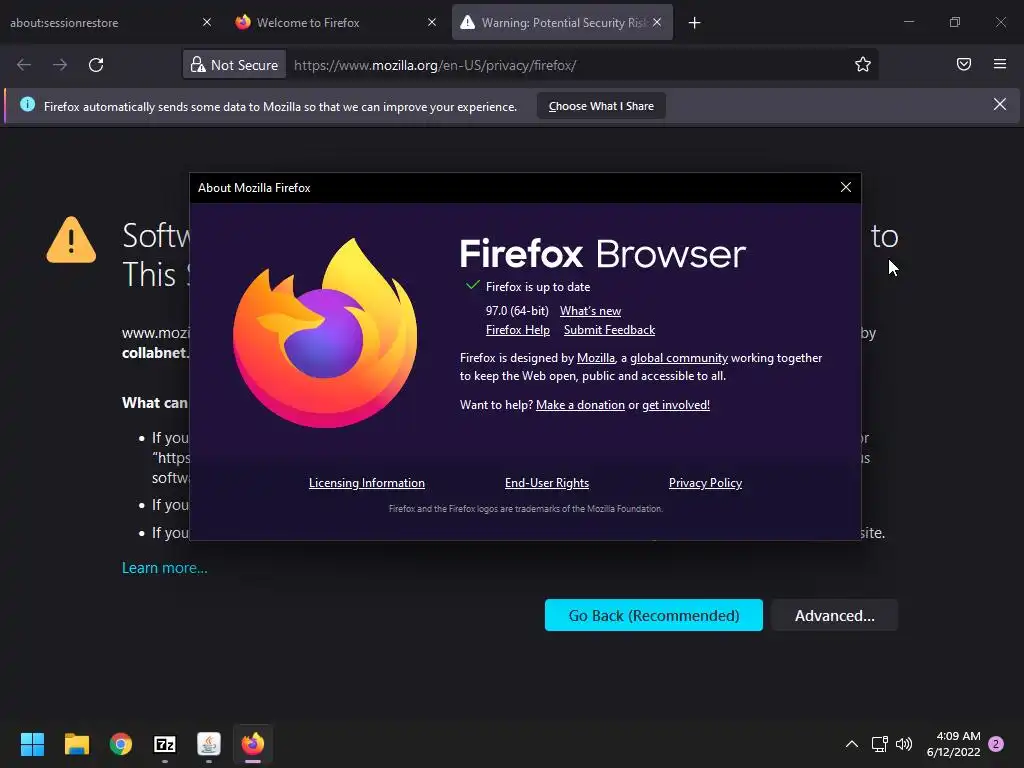The width and height of the screenshot is (1024, 768).
Task: Open the Firefox hamburger menu
Action: (1000, 64)
